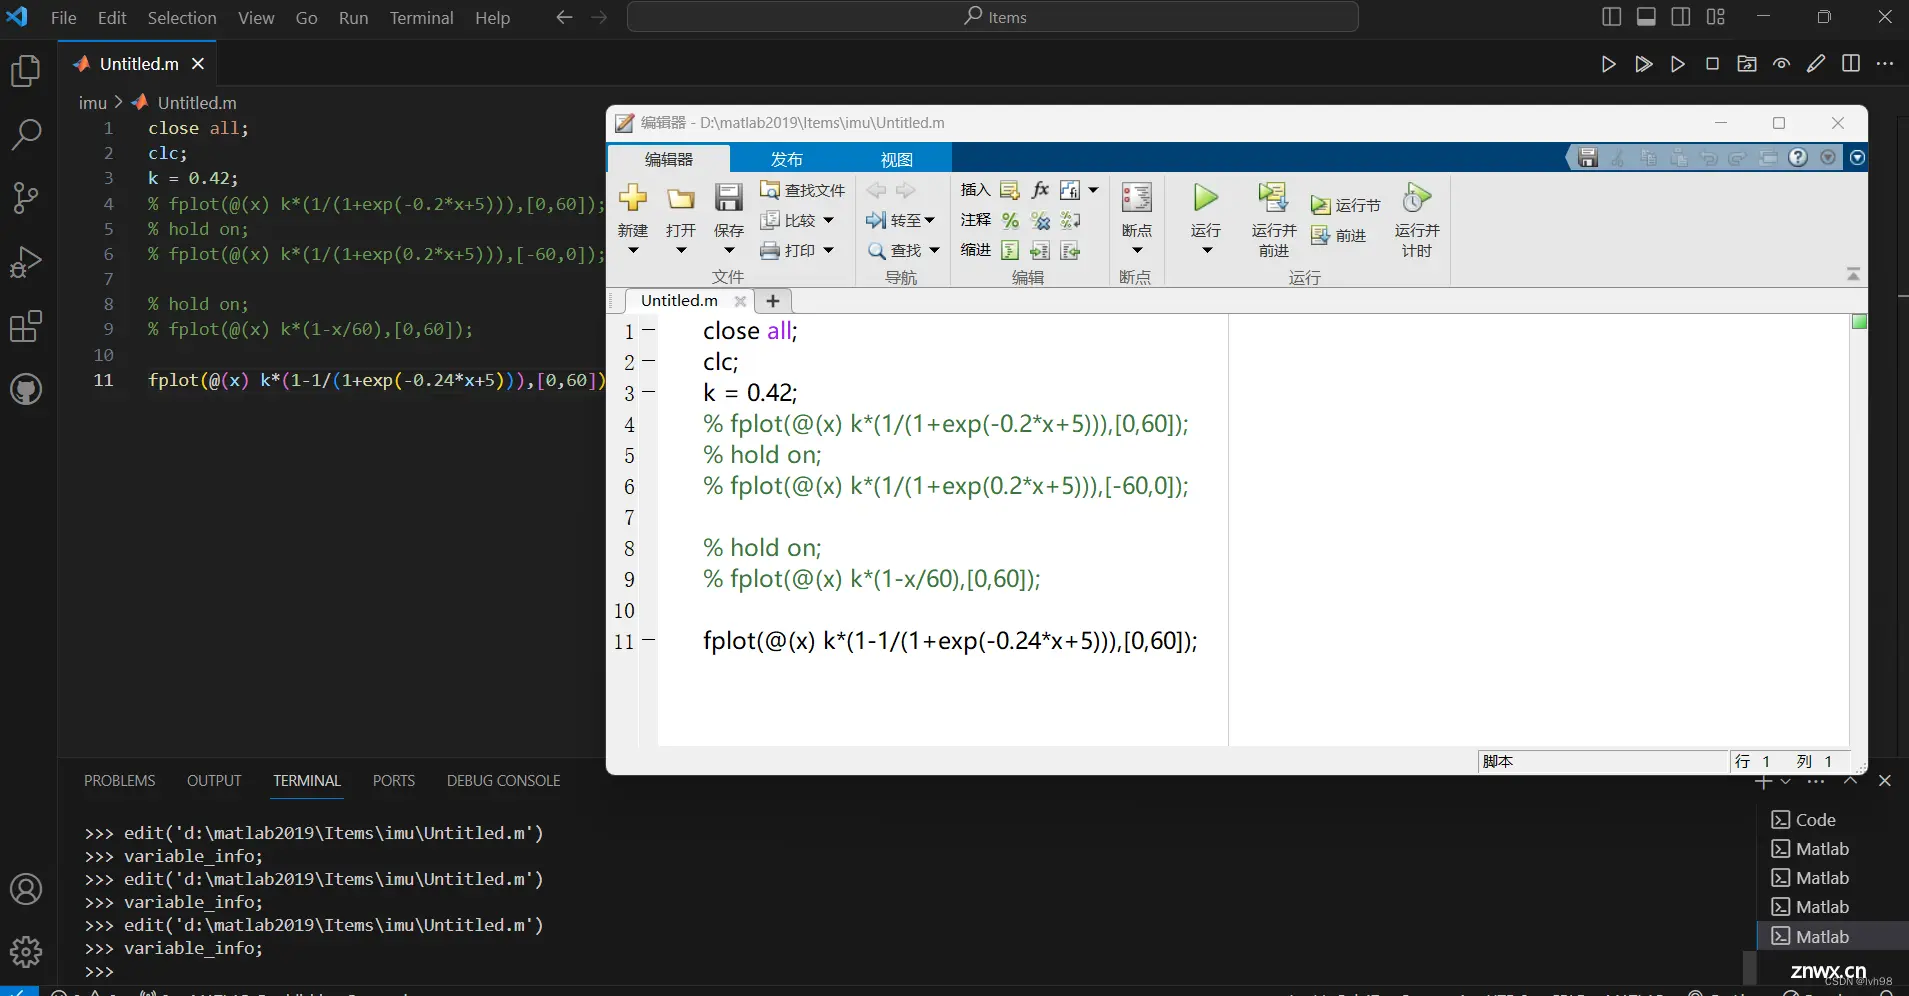Click 前进 (Advance) button in MATLAB
The image size is (1909, 996).
1338,235
